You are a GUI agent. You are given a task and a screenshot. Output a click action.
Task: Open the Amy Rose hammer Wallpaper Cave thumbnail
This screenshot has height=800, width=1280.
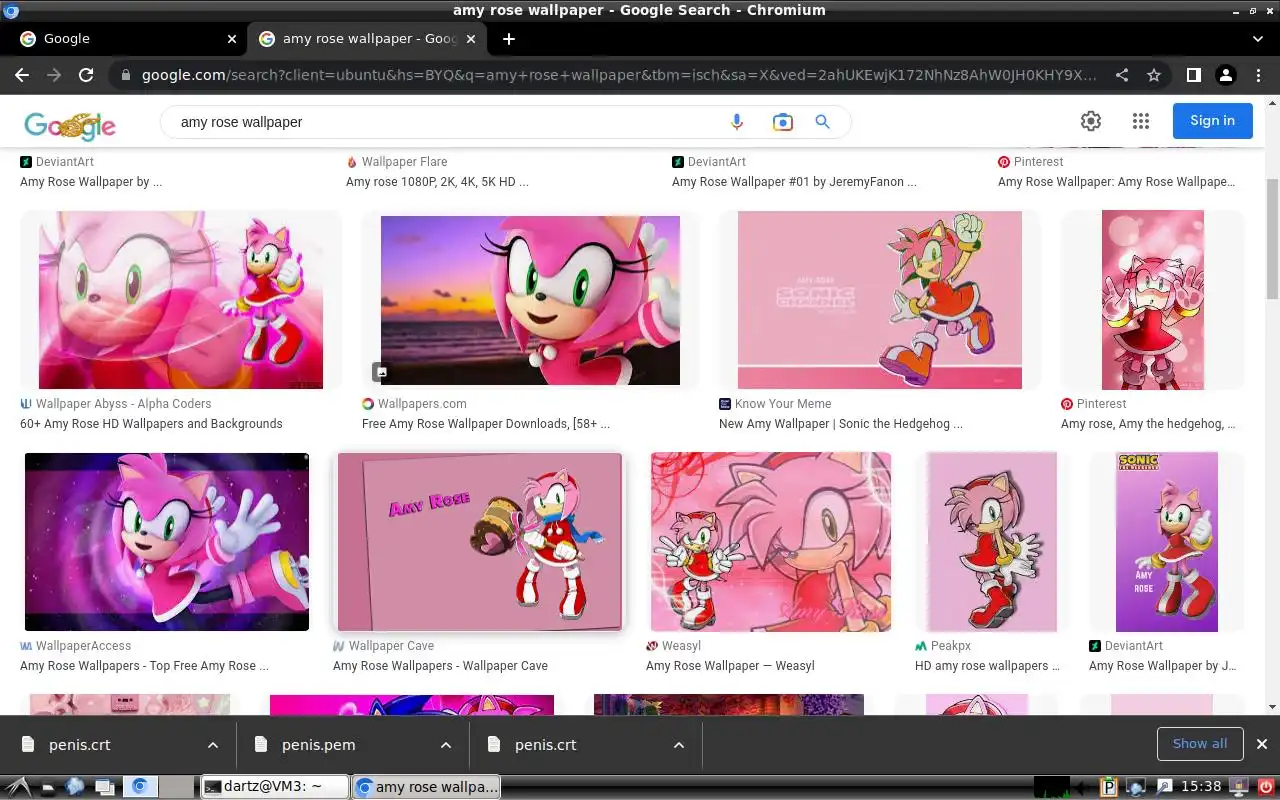[480, 542]
